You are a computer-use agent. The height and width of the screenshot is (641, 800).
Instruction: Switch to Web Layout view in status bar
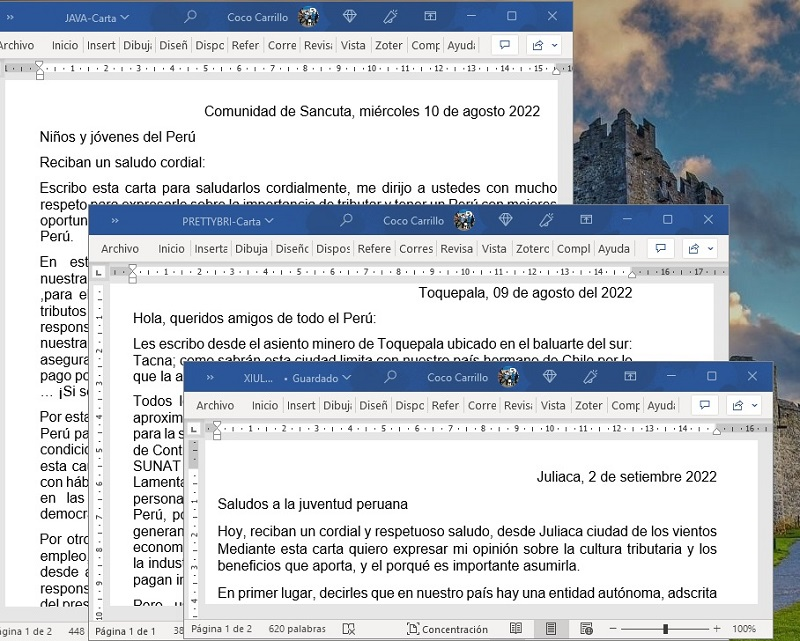[x=584, y=629]
